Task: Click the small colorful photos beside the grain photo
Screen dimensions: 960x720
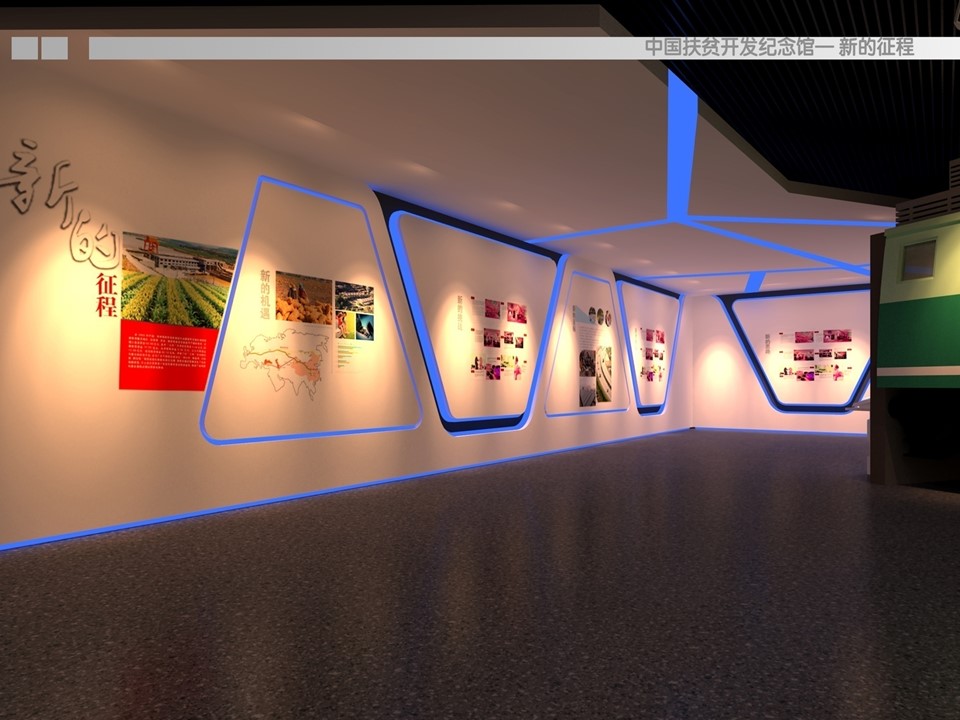Action: click(354, 310)
